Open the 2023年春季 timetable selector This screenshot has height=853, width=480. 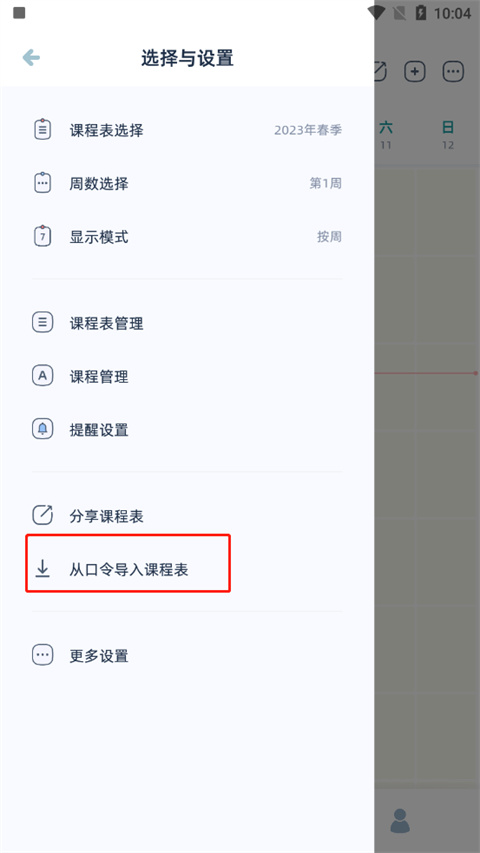point(308,130)
